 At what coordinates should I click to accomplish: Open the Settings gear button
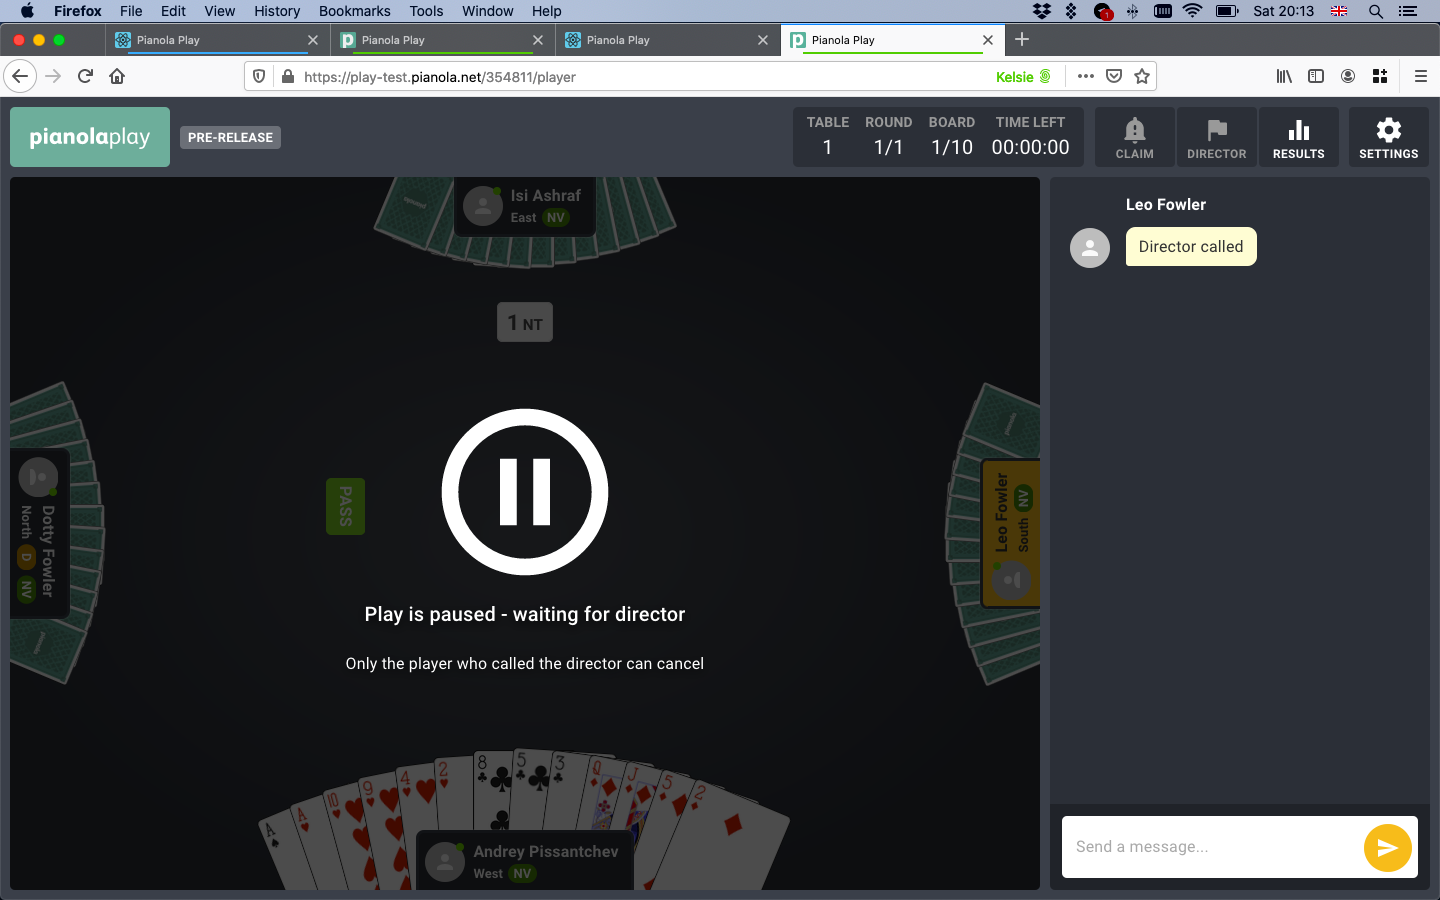click(1388, 137)
